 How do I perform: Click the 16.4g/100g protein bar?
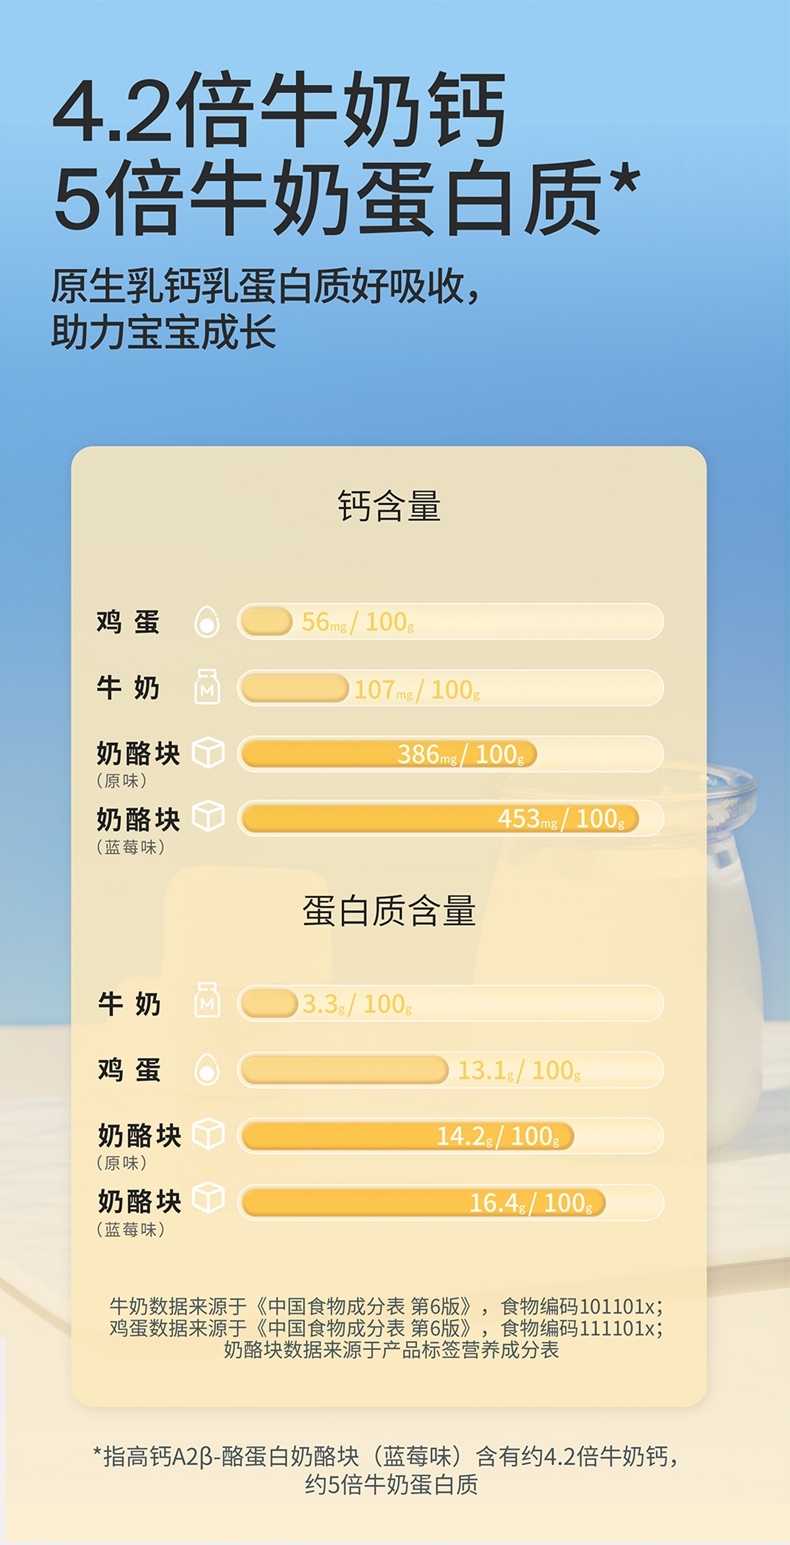pos(423,1202)
